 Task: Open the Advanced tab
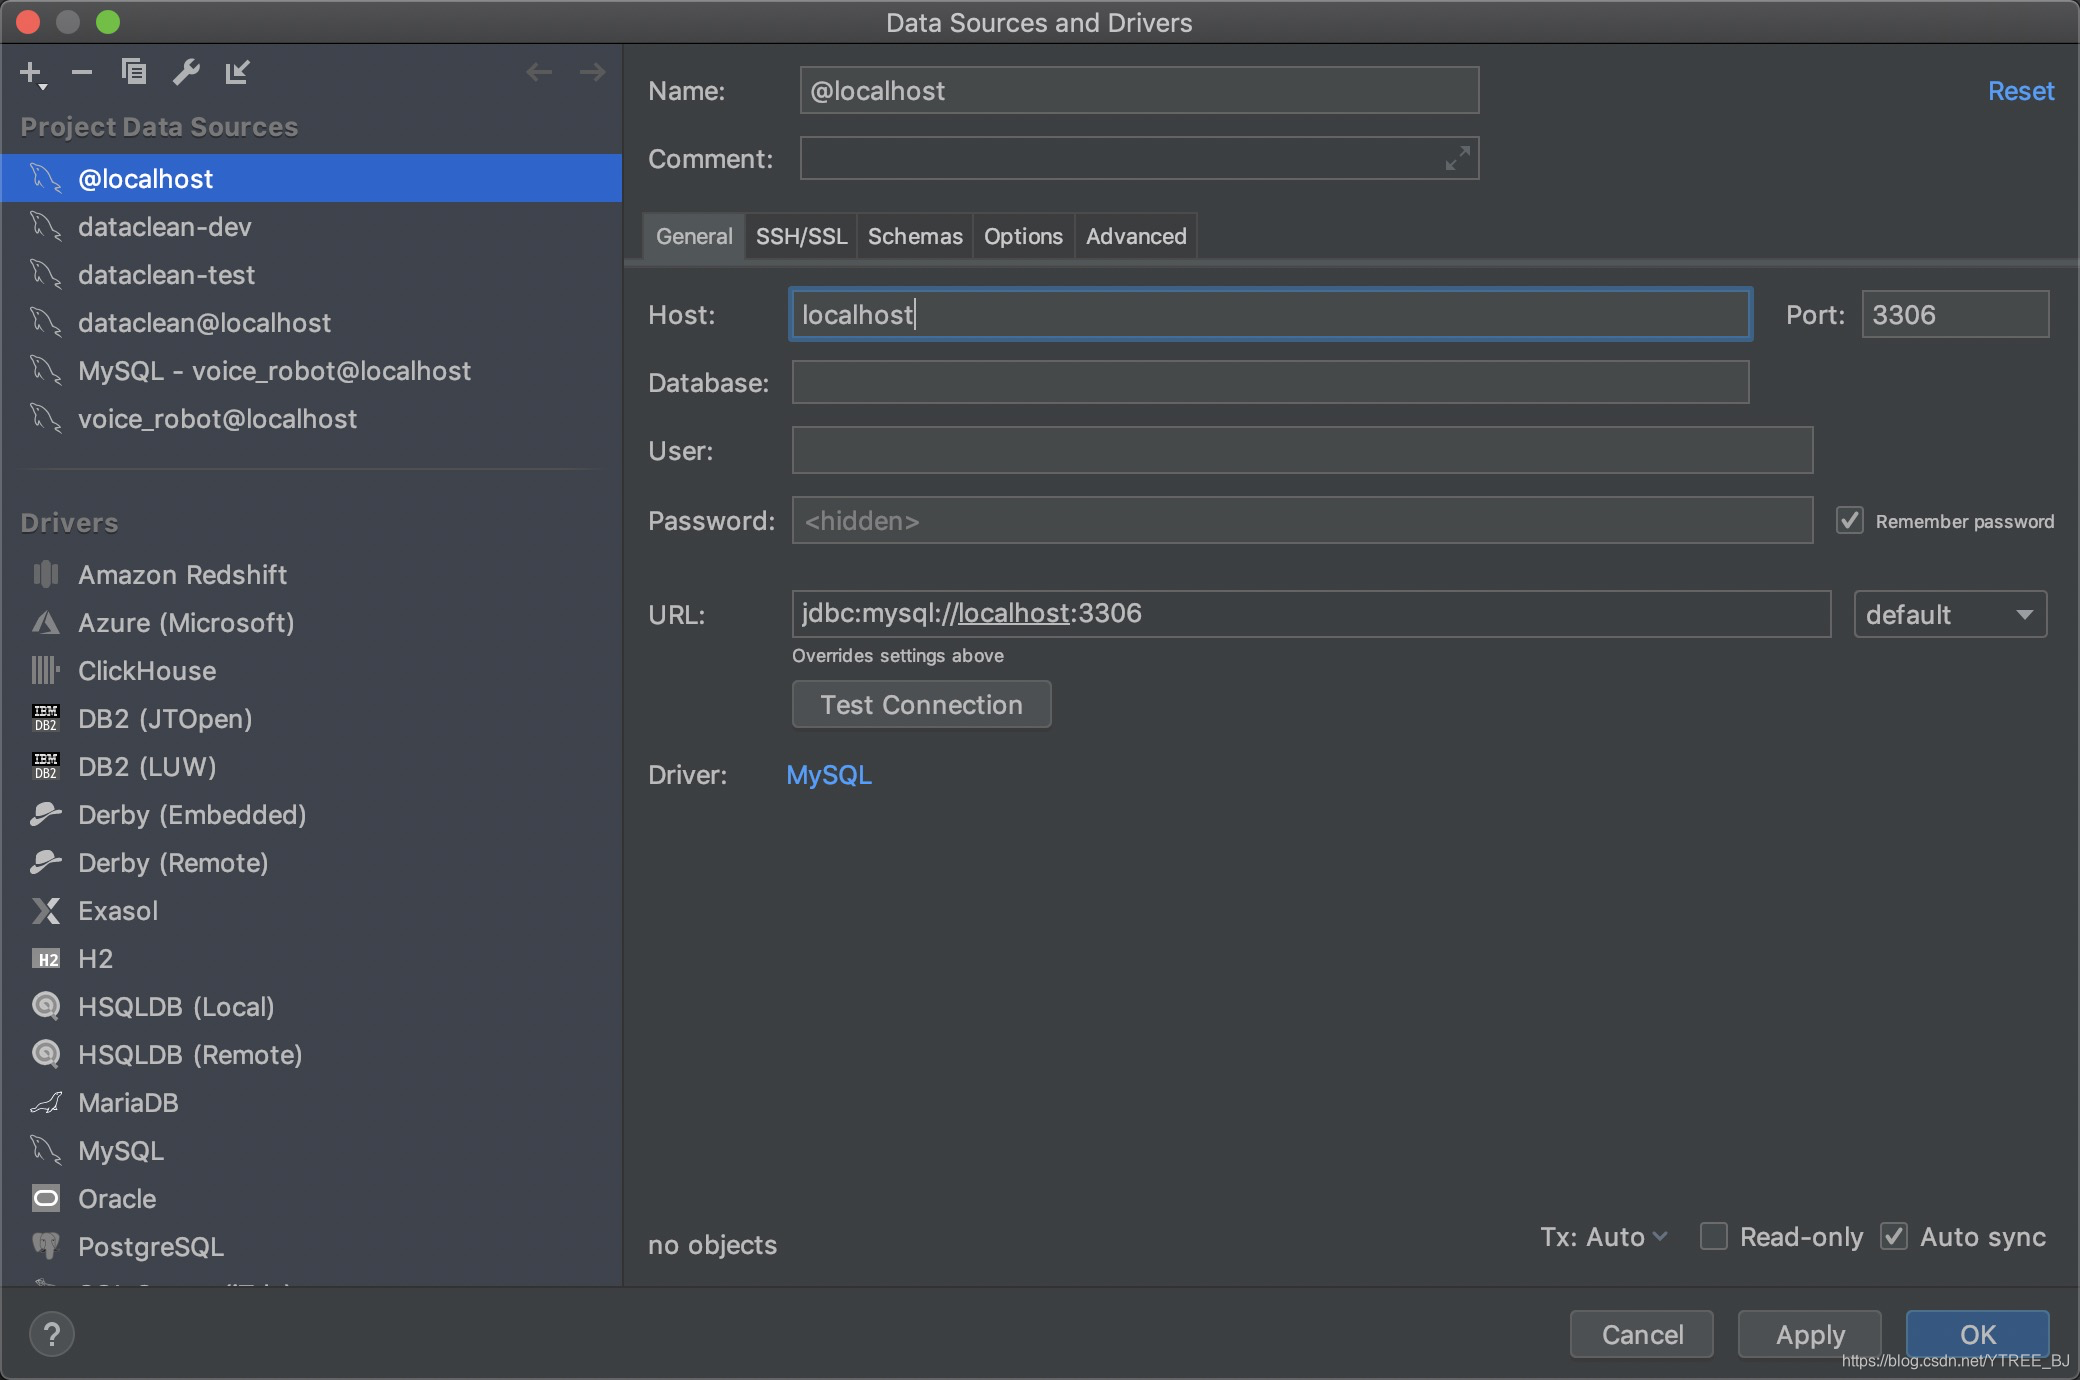click(1136, 236)
